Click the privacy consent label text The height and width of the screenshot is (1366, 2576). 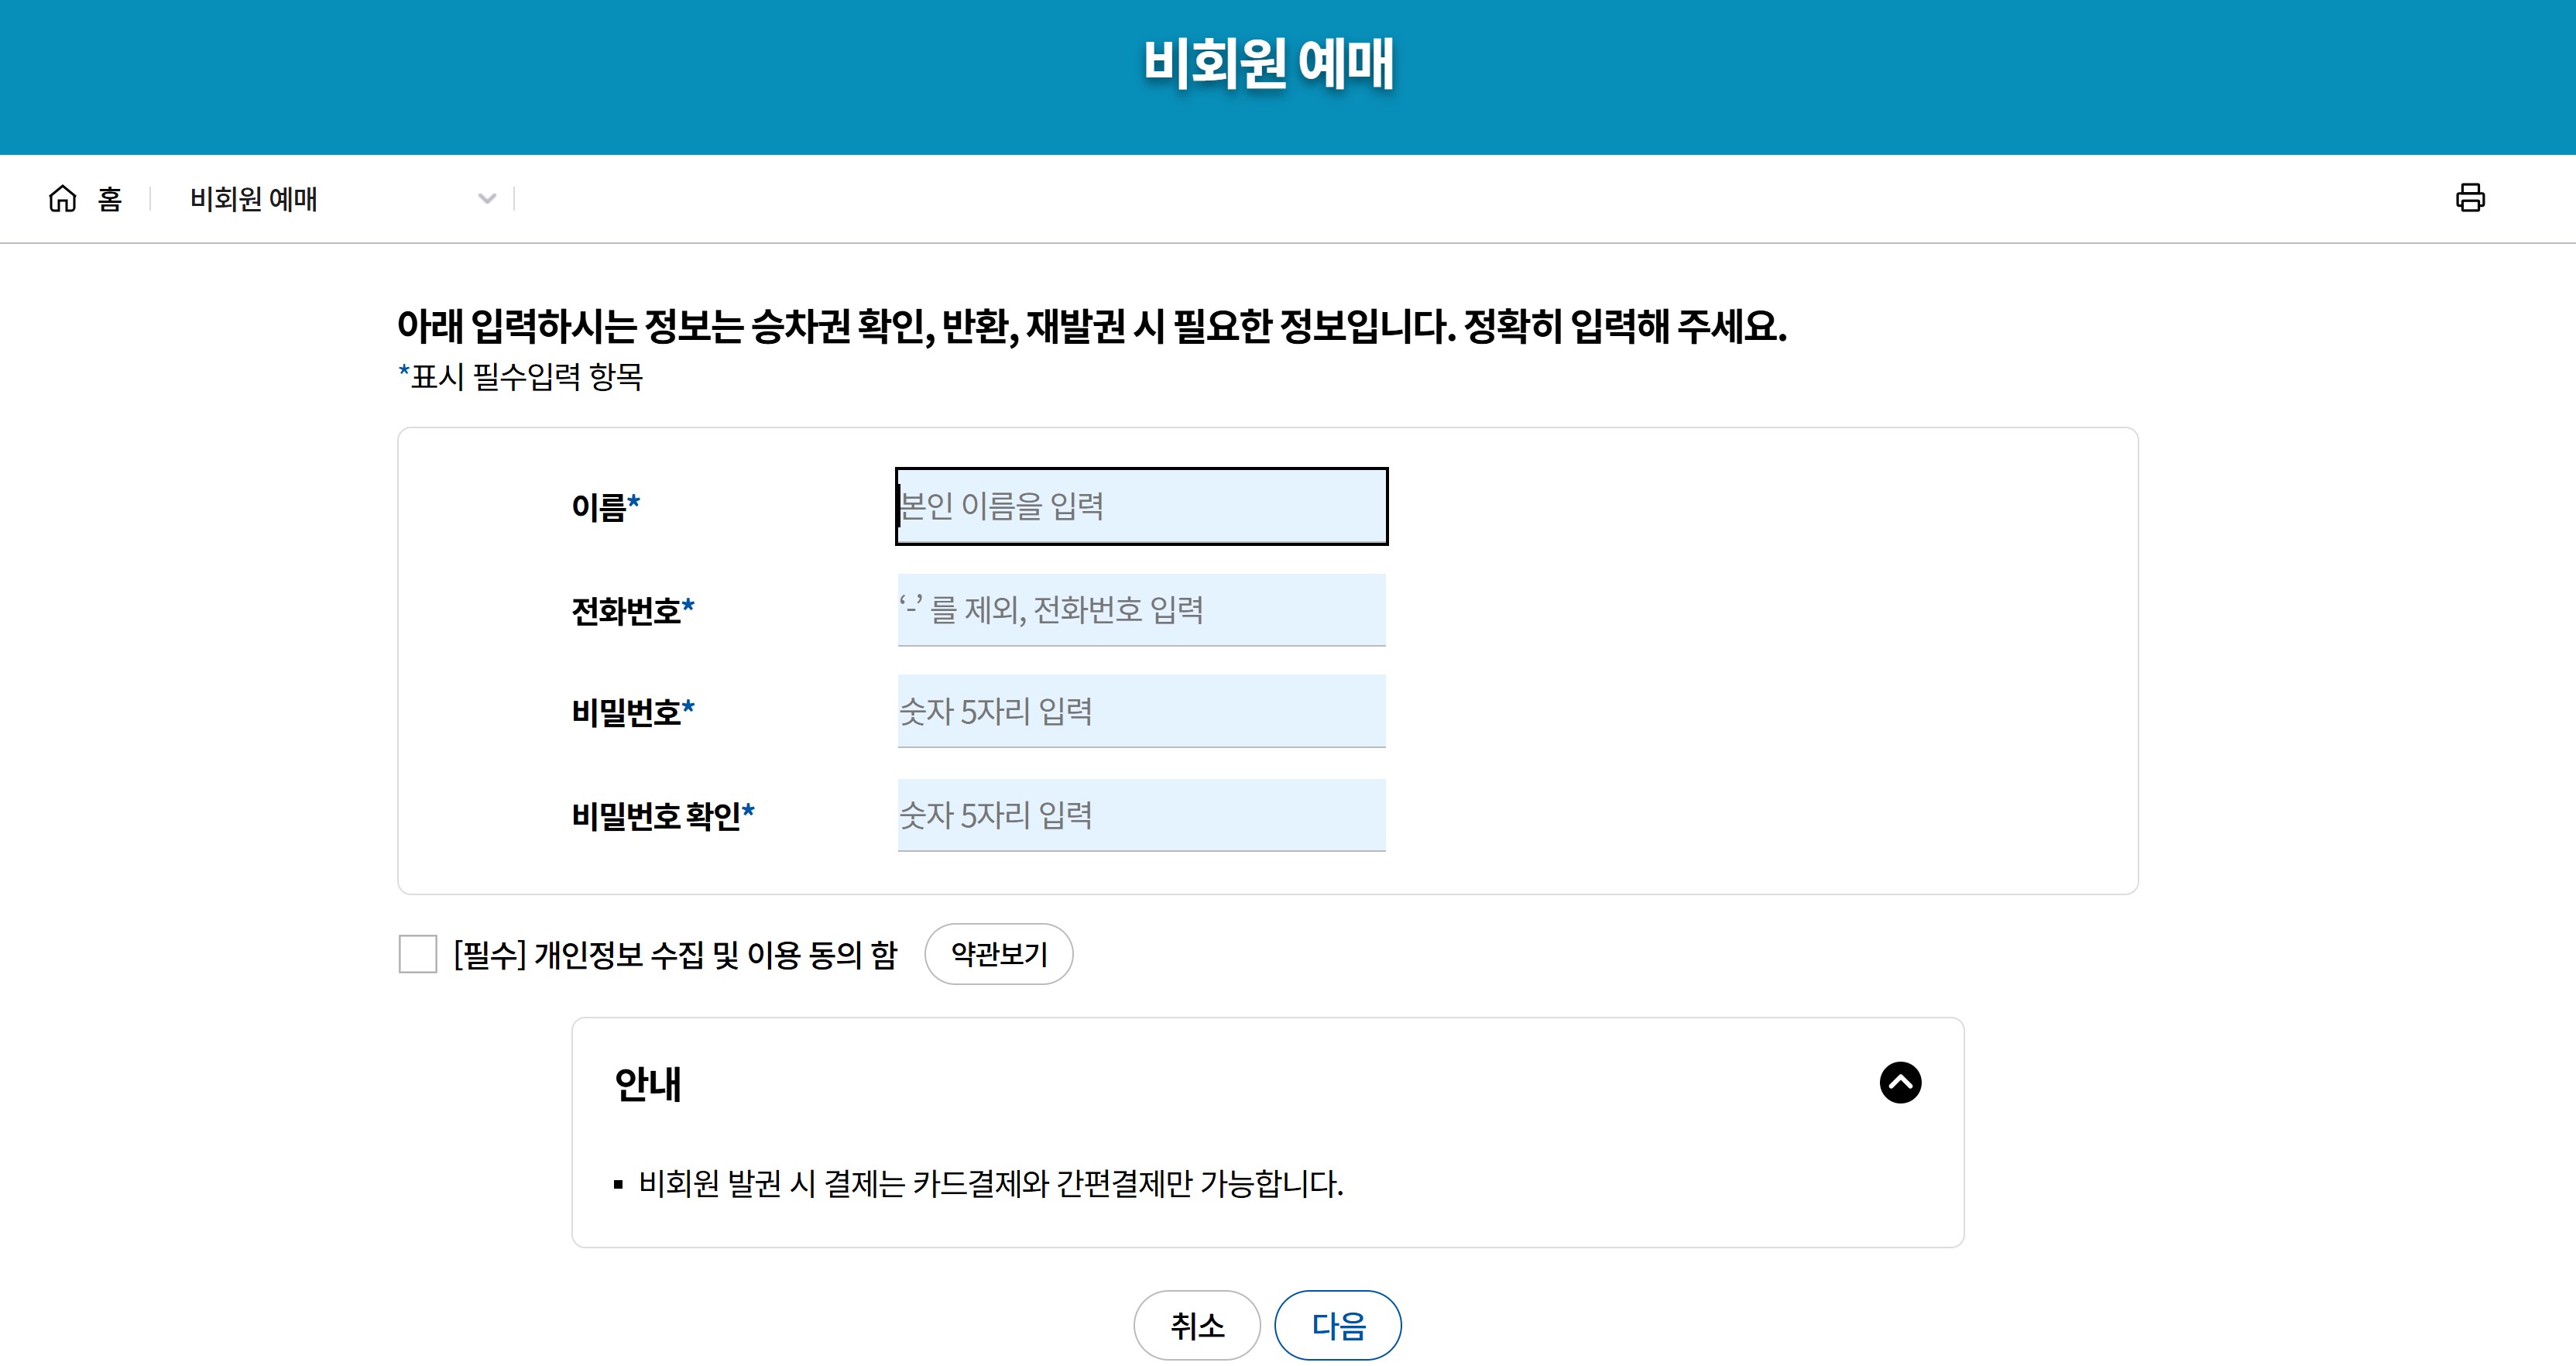point(676,954)
